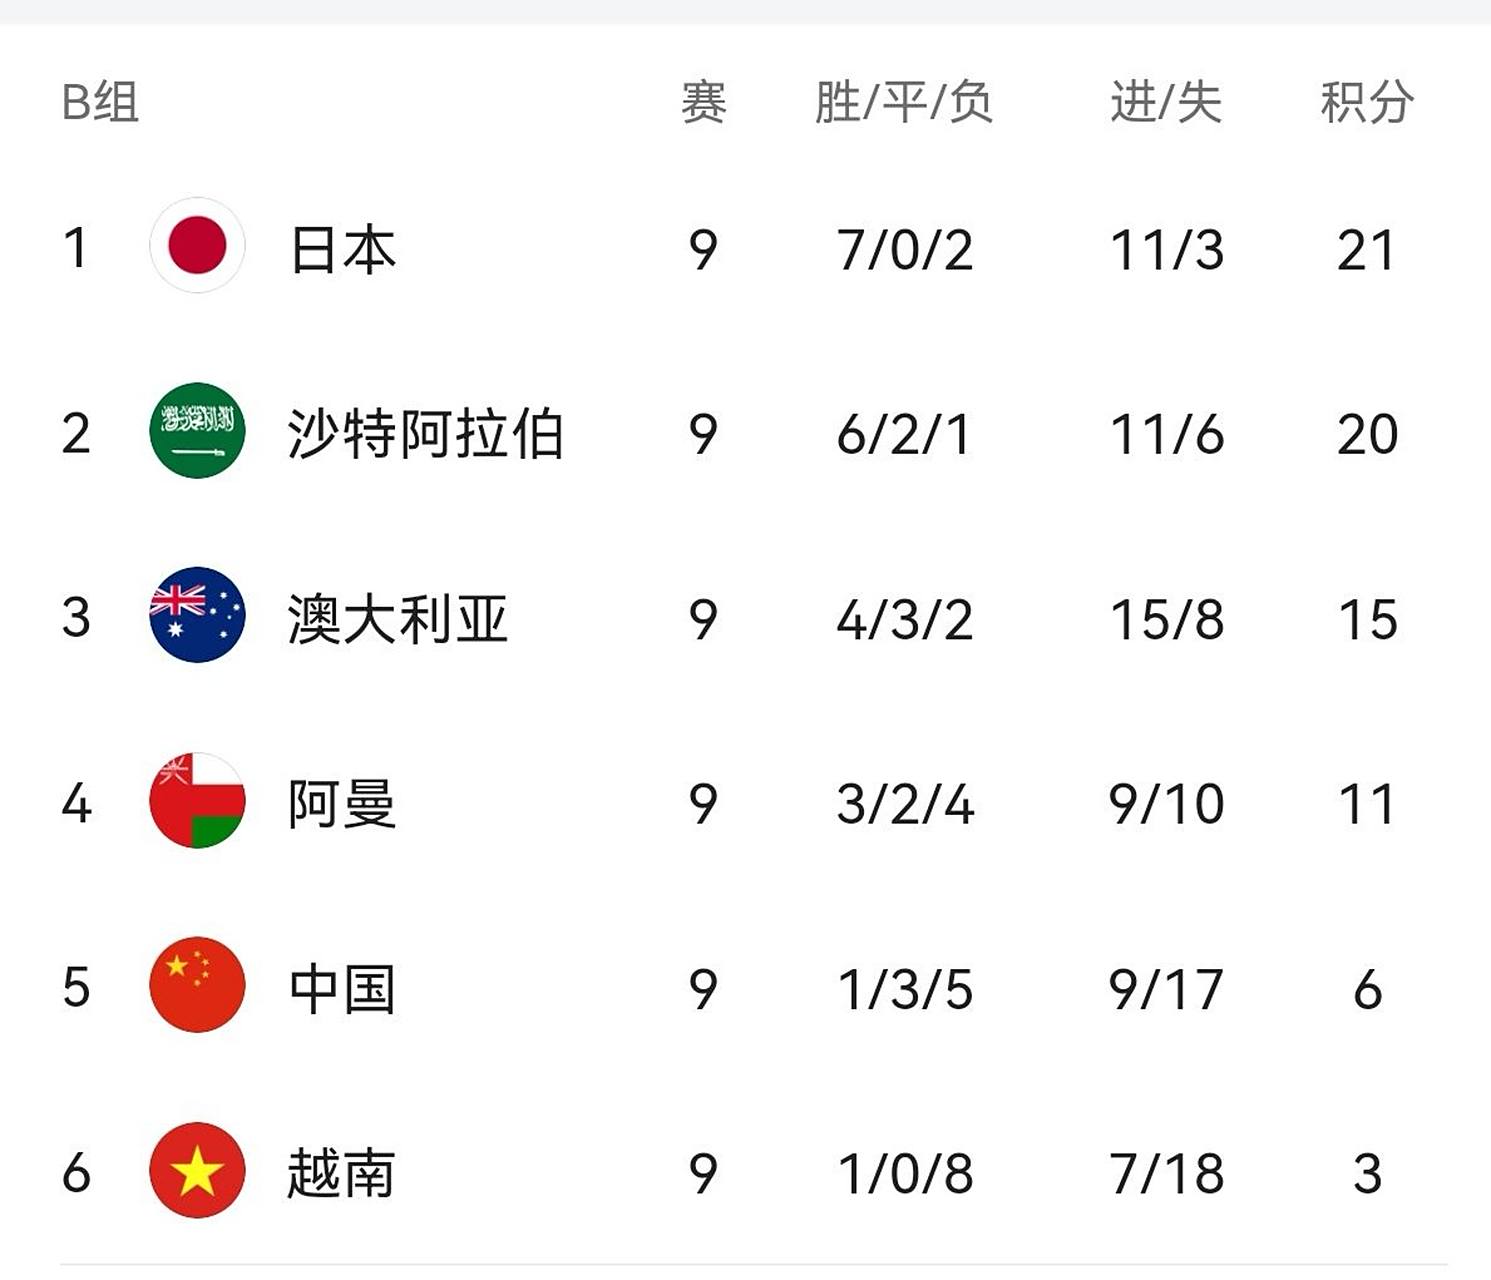Open the 中国 team name
This screenshot has width=1491, height=1280.
coord(343,989)
